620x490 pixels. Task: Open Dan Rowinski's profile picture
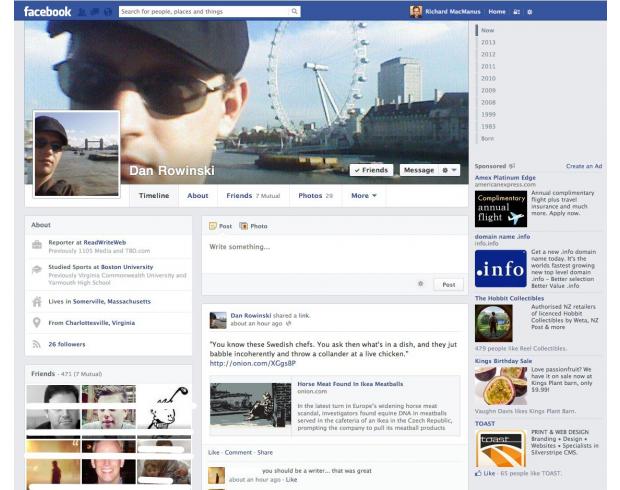tap(77, 154)
